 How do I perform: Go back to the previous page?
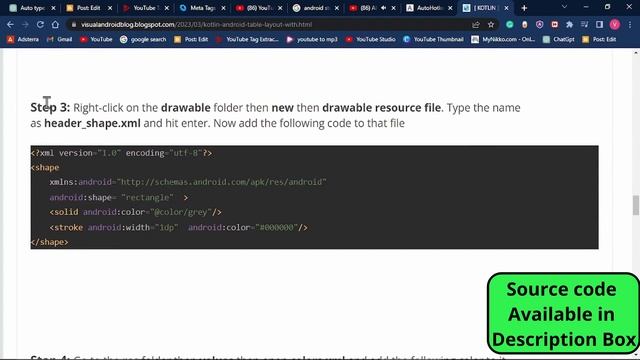pyautogui.click(x=10, y=24)
